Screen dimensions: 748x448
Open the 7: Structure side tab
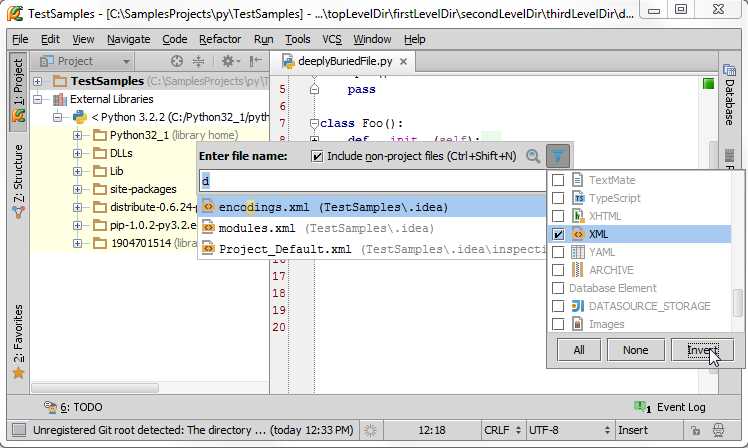pos(18,181)
